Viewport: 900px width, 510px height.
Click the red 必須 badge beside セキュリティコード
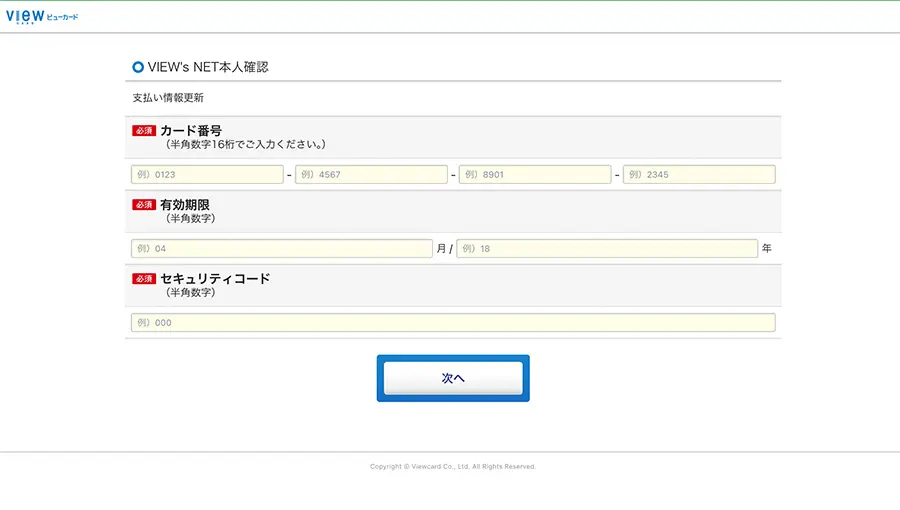144,279
